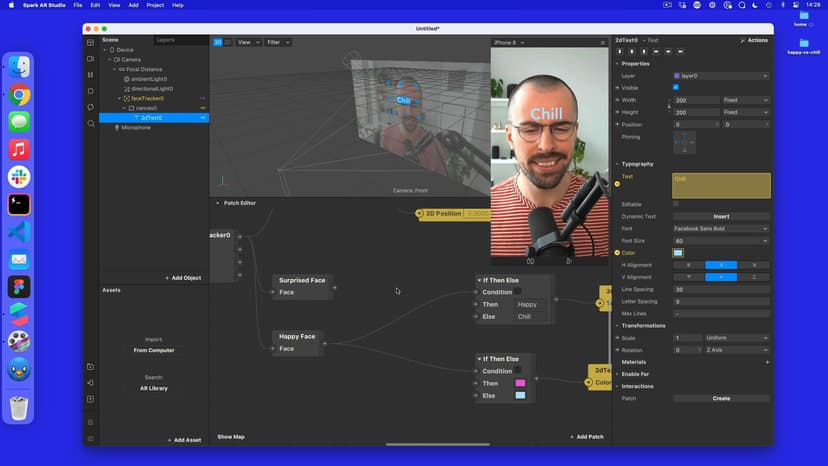Click the plus icon next to Materials
The image size is (828, 466).
pos(767,362)
